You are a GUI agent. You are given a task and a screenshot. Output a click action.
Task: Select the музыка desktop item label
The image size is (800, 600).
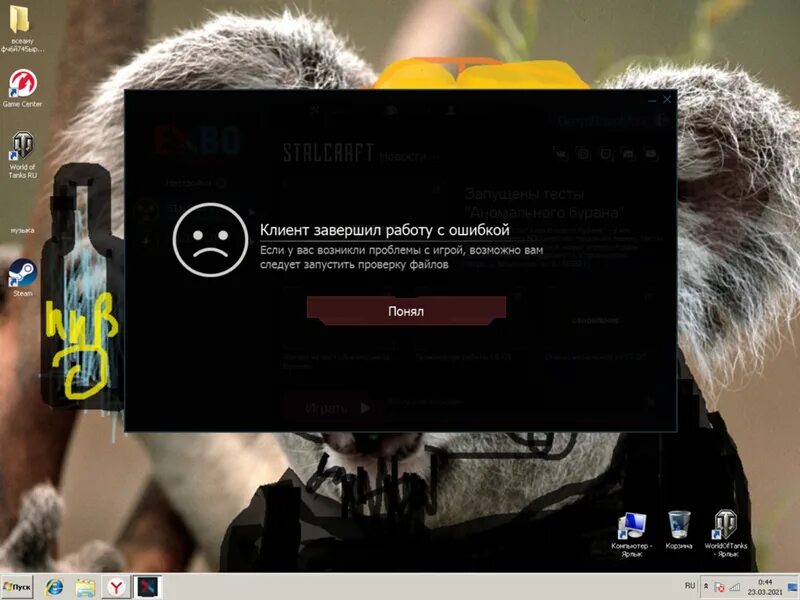pos(22,231)
